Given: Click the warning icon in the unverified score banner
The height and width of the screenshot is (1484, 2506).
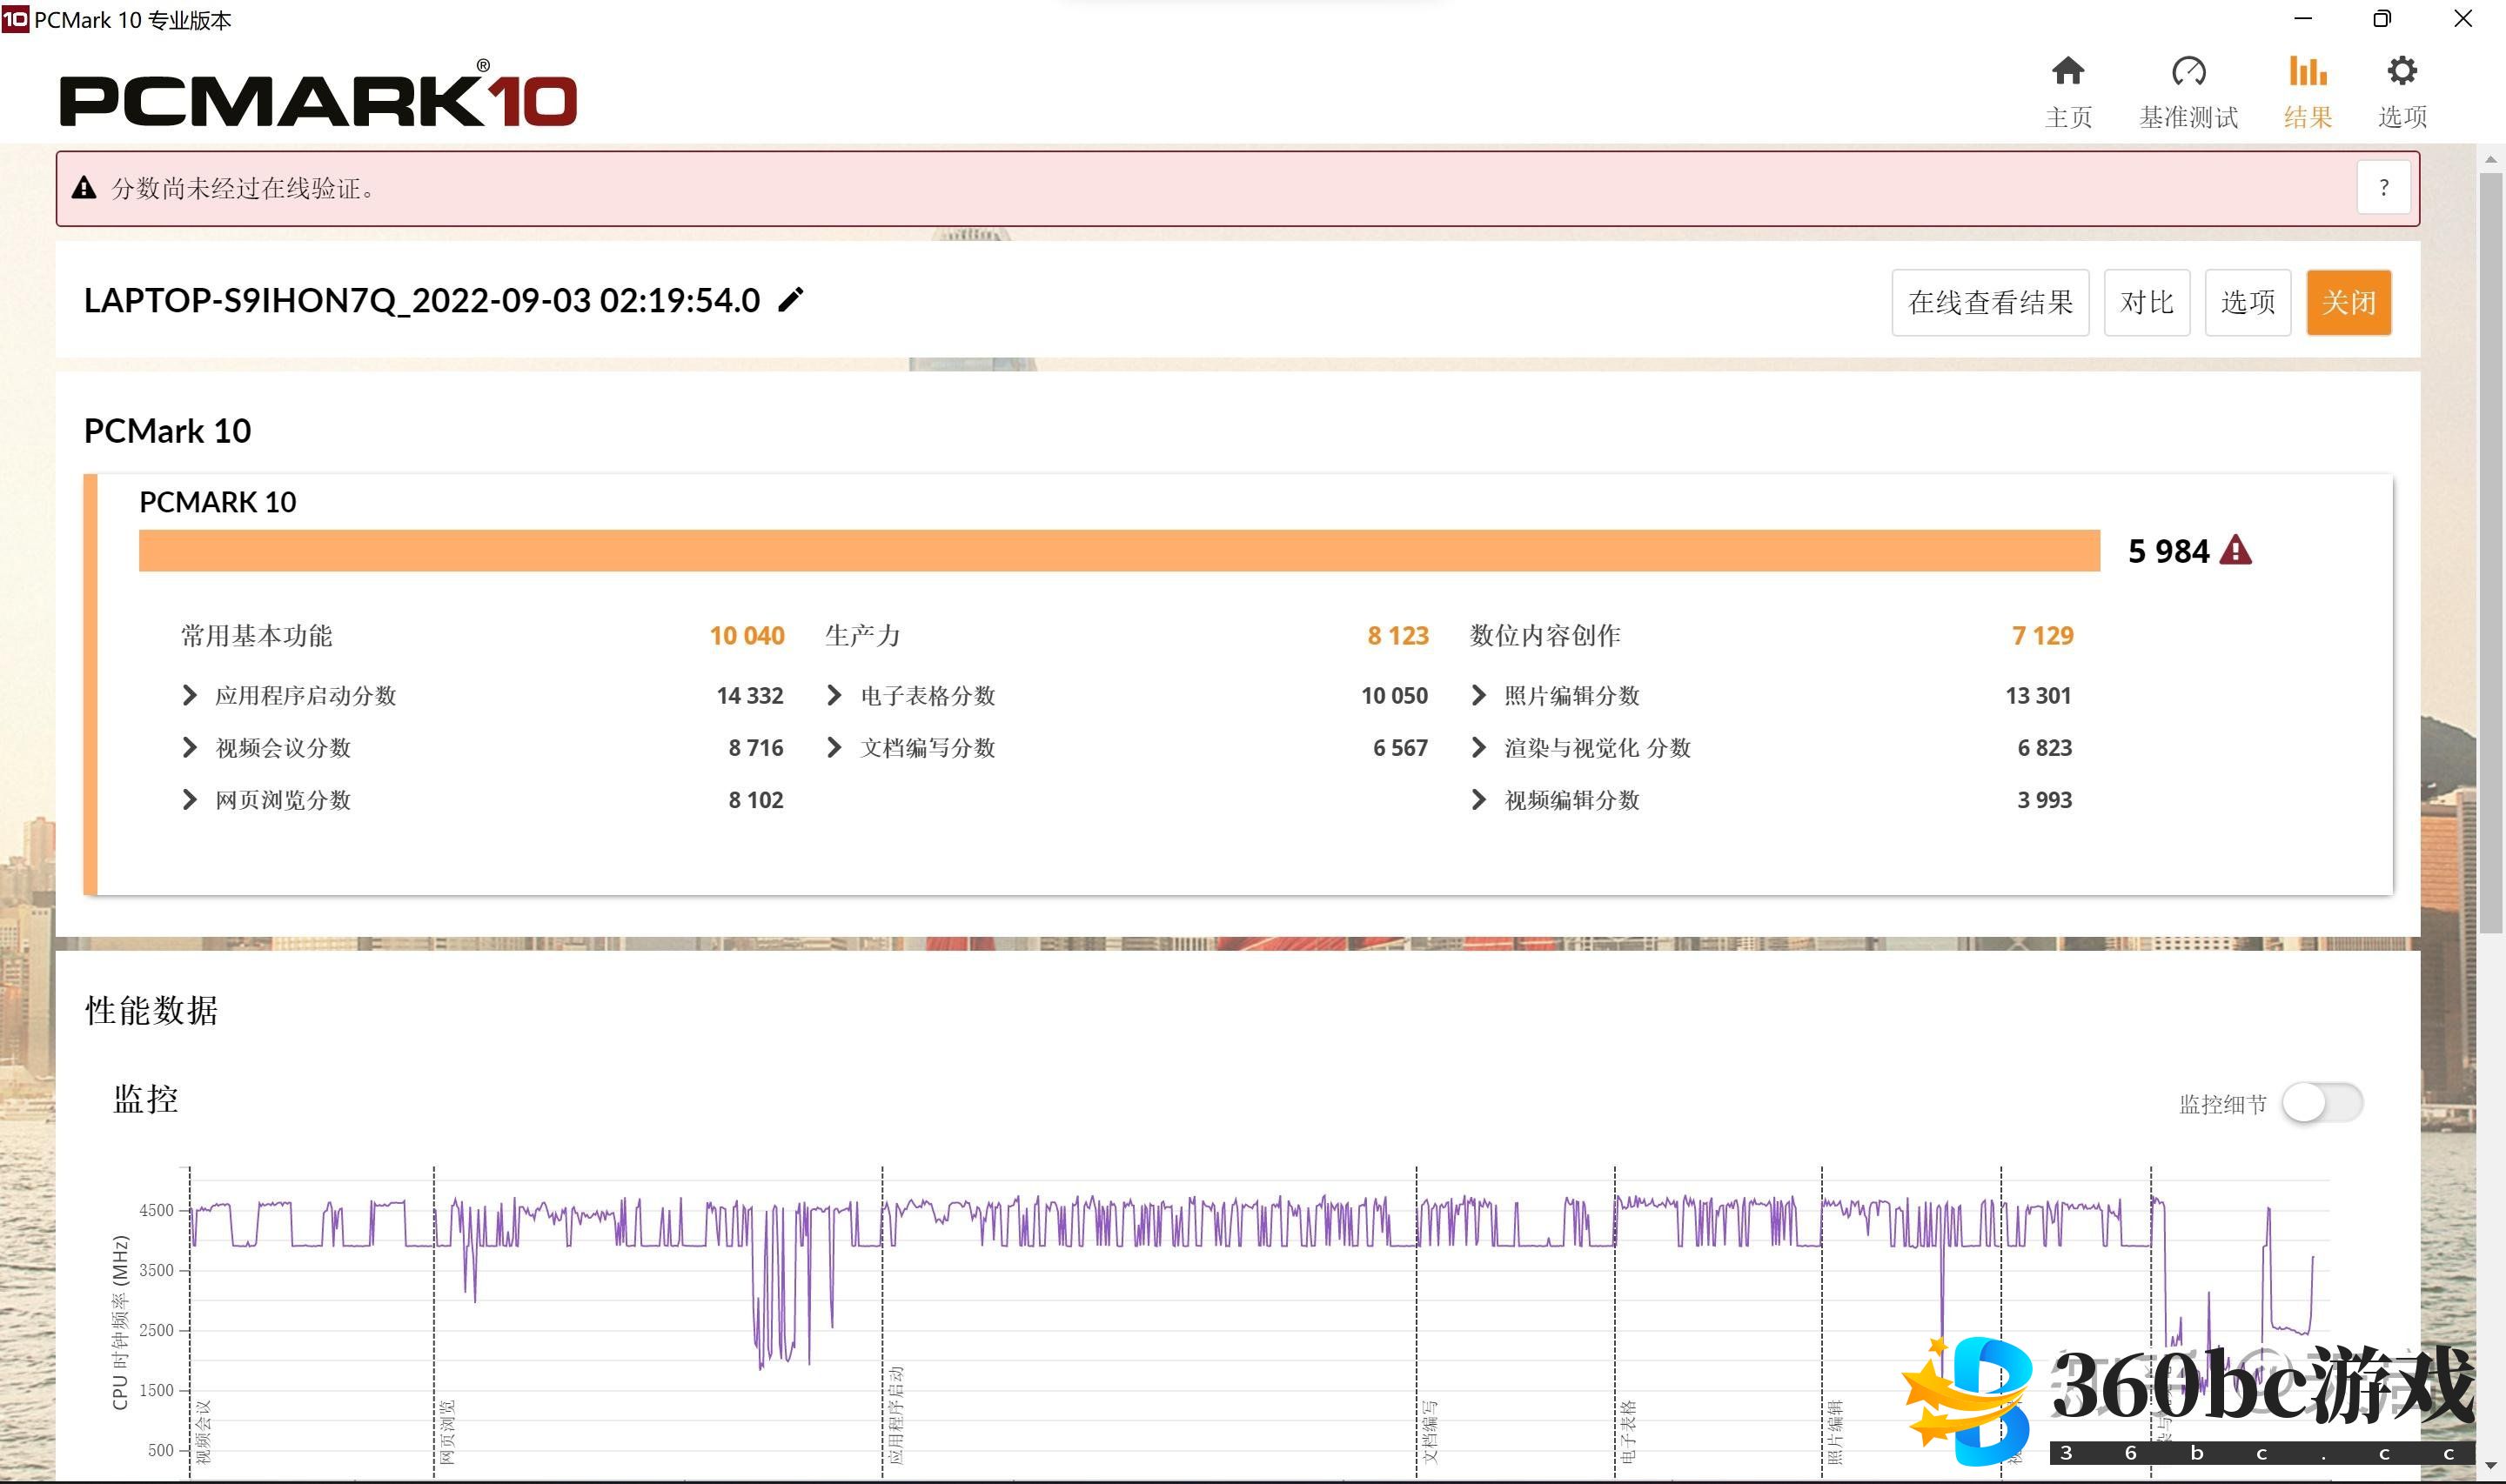Looking at the screenshot, I should (x=84, y=188).
